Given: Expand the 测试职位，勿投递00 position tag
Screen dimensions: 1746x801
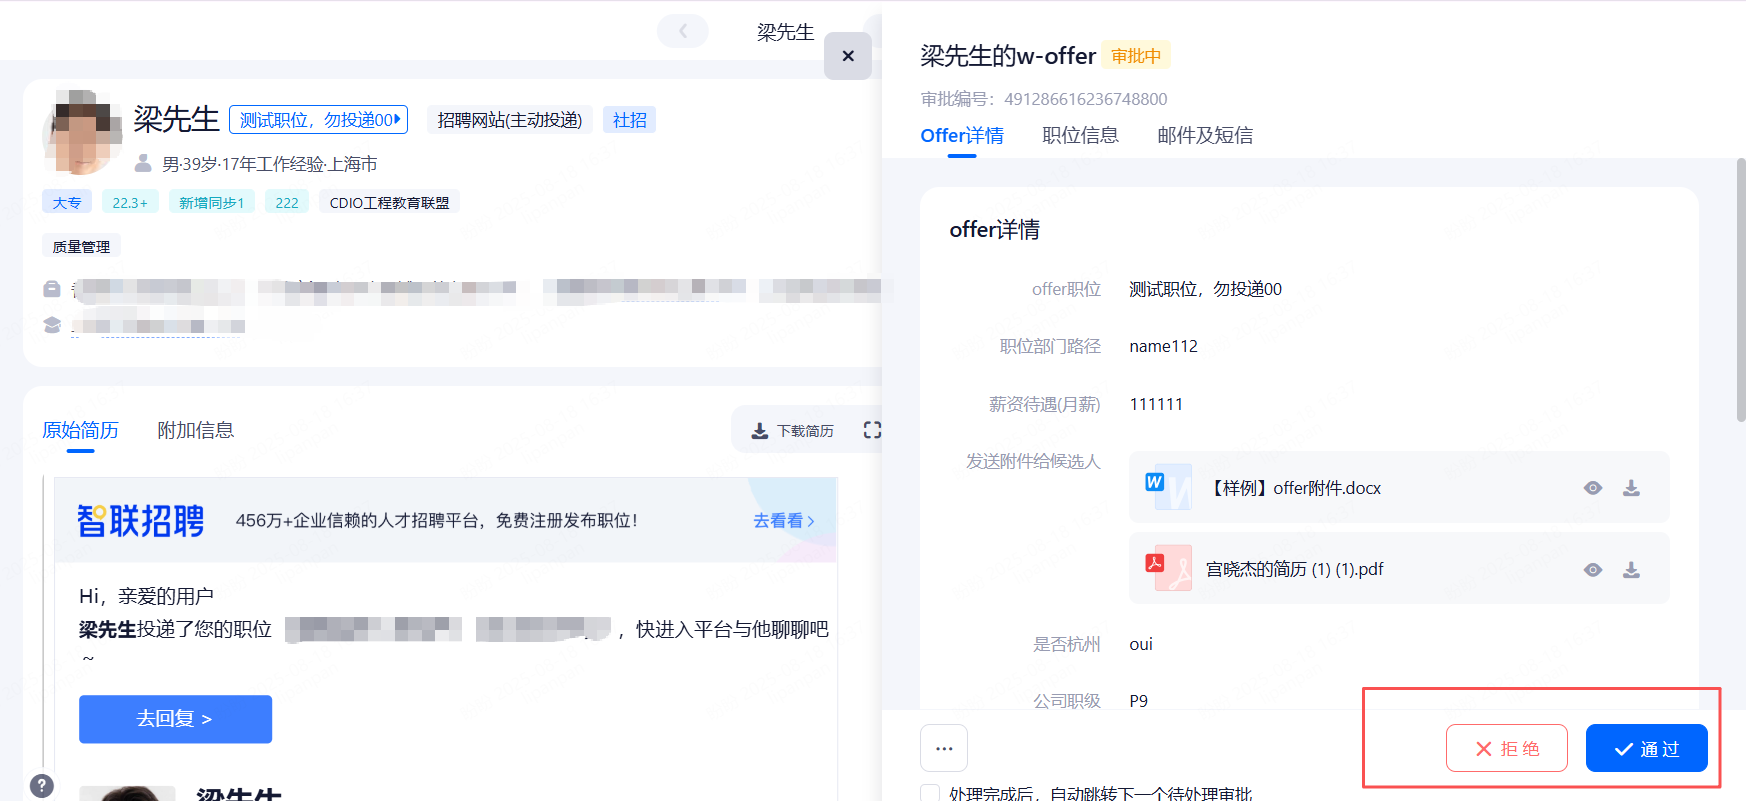Looking at the screenshot, I should 318,120.
